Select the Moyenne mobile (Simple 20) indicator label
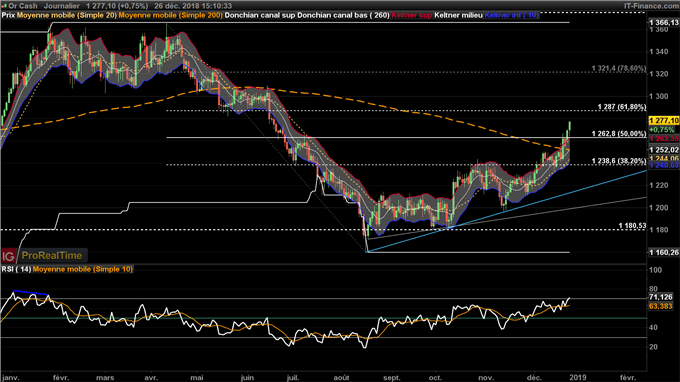The height and width of the screenshot is (382, 680). click(67, 15)
